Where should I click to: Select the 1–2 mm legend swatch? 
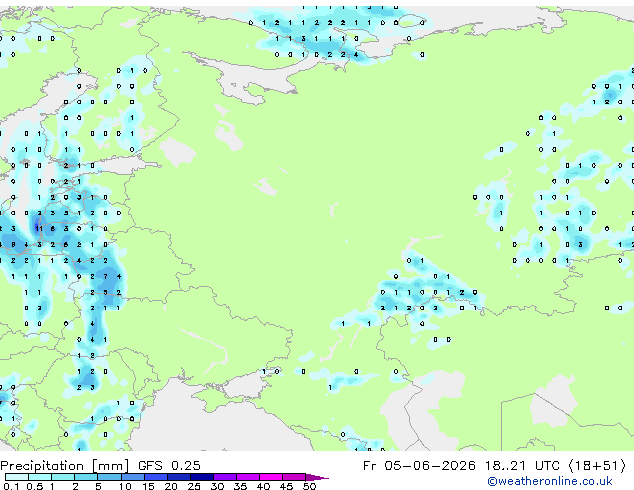63,477
